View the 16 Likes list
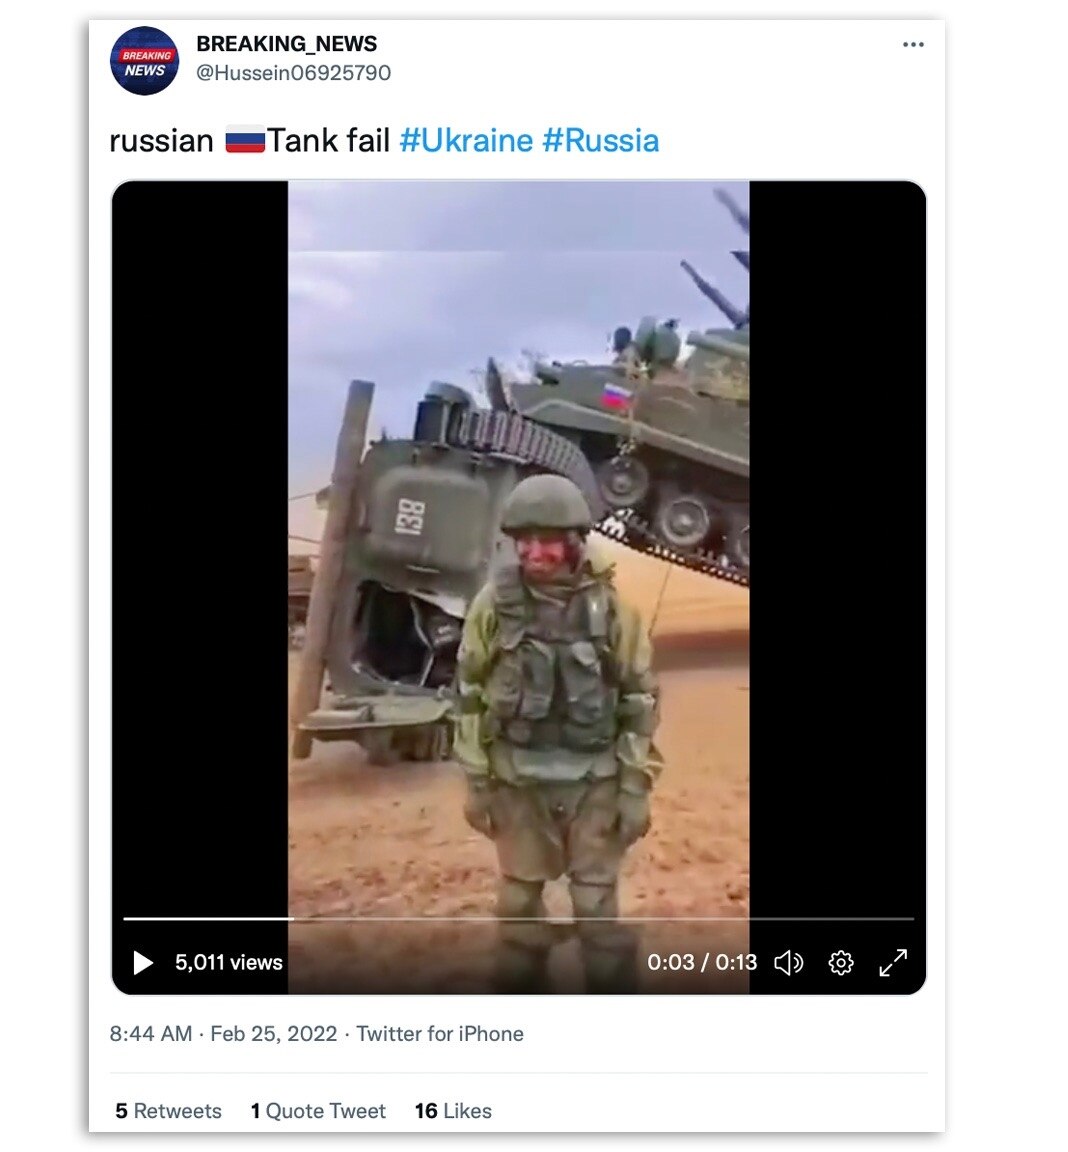1068x1152 pixels. point(453,1111)
